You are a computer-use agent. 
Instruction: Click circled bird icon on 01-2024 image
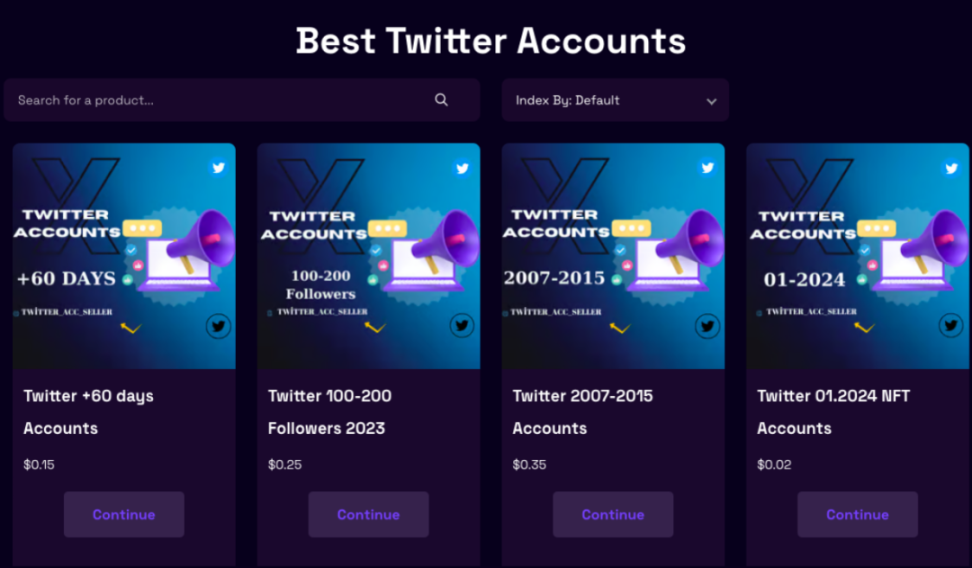click(951, 325)
